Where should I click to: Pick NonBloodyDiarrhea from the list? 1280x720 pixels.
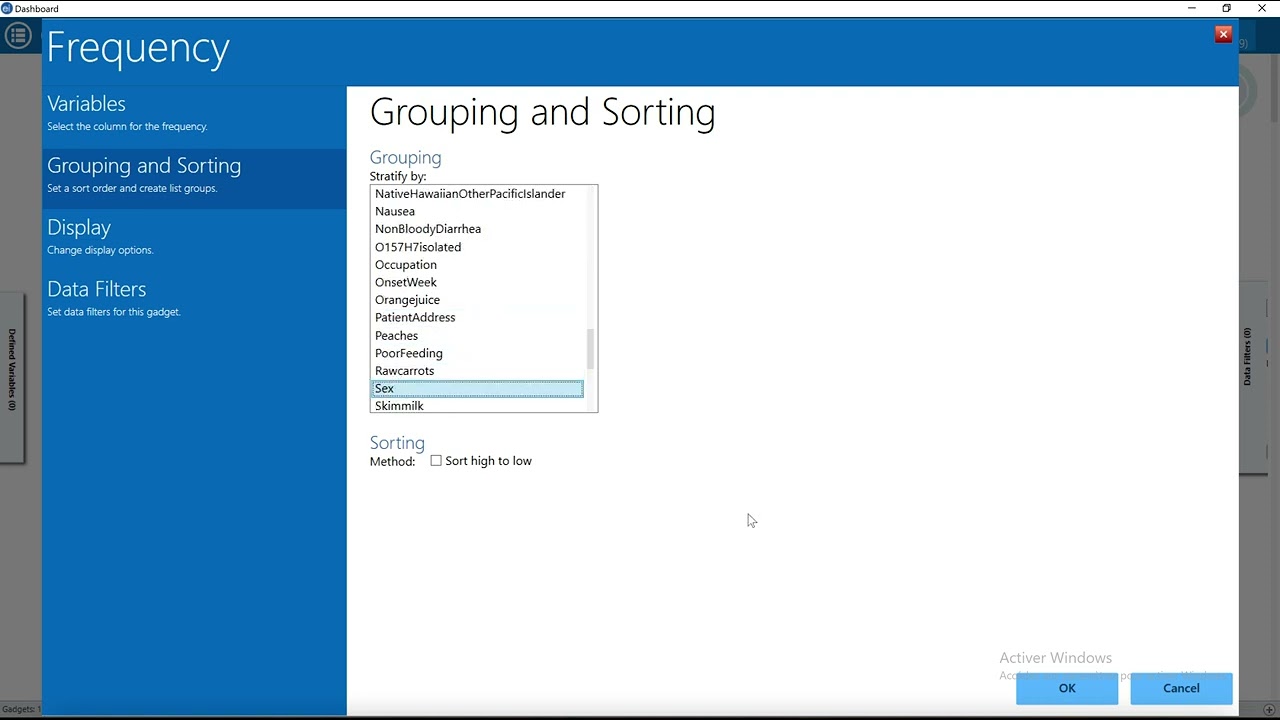tap(477, 229)
